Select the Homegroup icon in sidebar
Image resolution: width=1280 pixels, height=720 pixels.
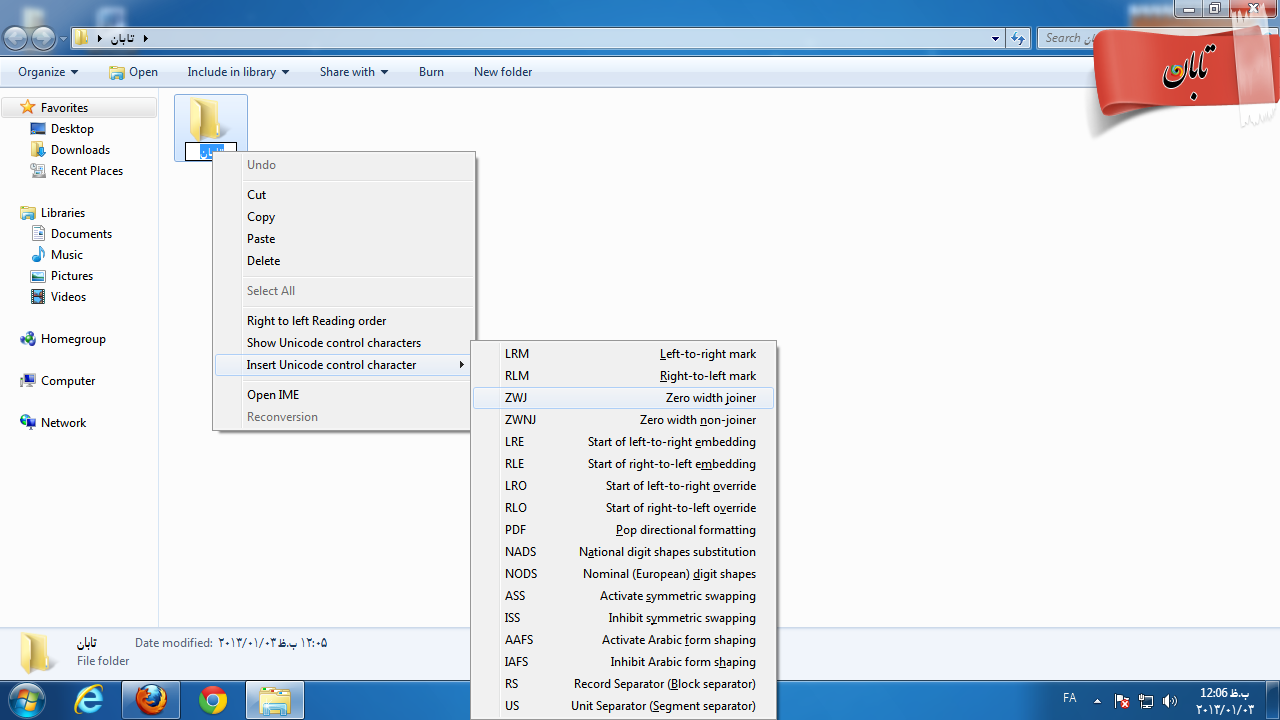coord(28,339)
